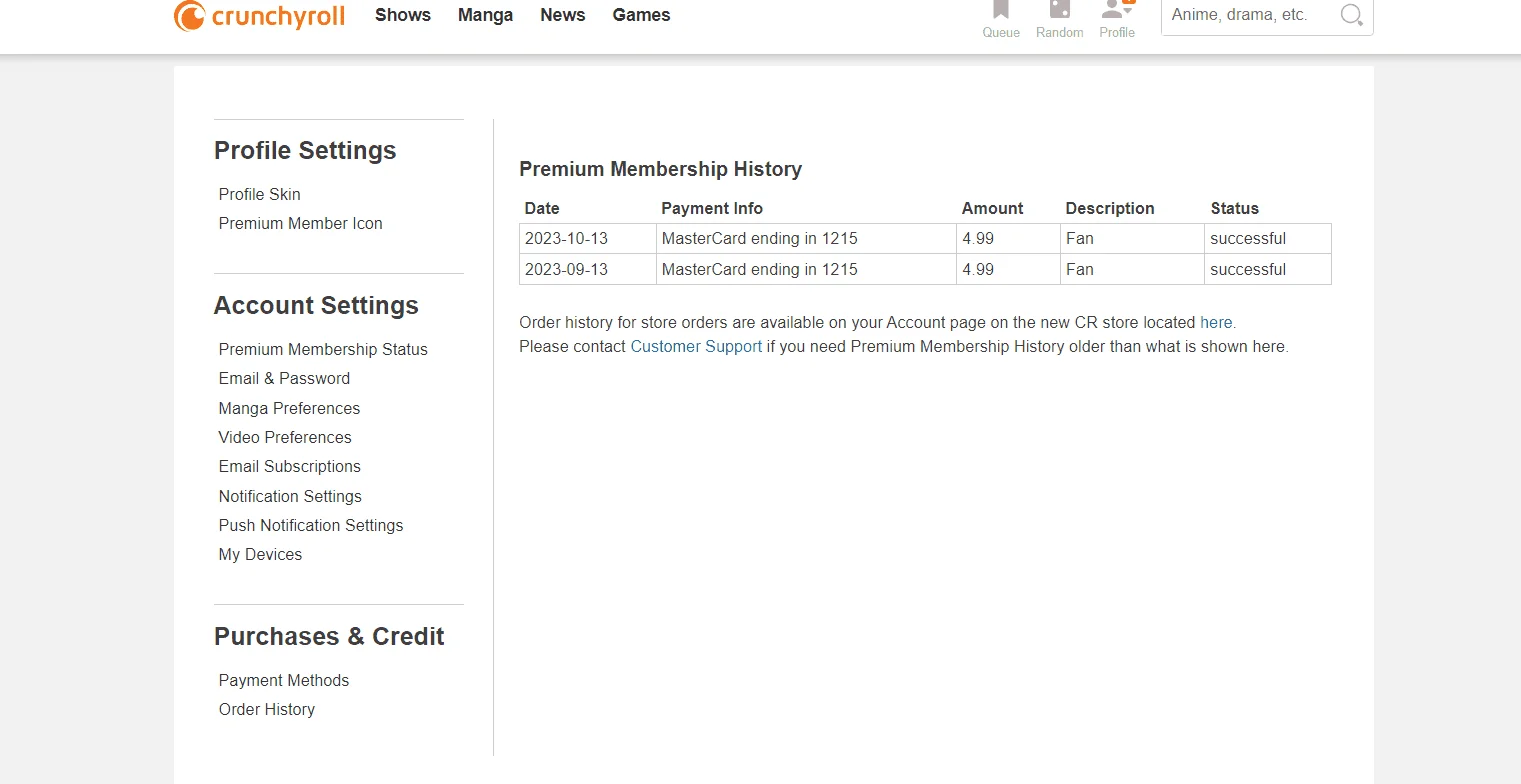Select Games in the top navigation

pyautogui.click(x=641, y=15)
